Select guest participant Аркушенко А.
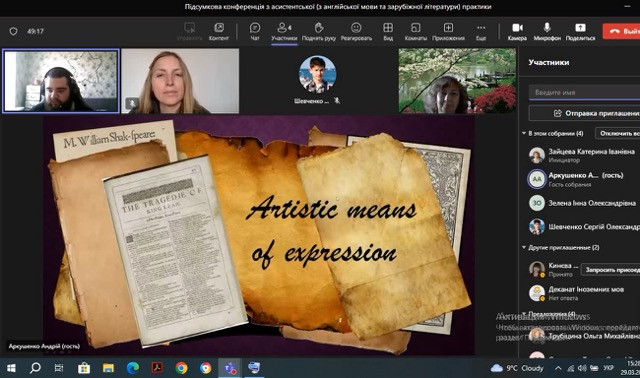The width and height of the screenshot is (640, 378). pos(584,179)
